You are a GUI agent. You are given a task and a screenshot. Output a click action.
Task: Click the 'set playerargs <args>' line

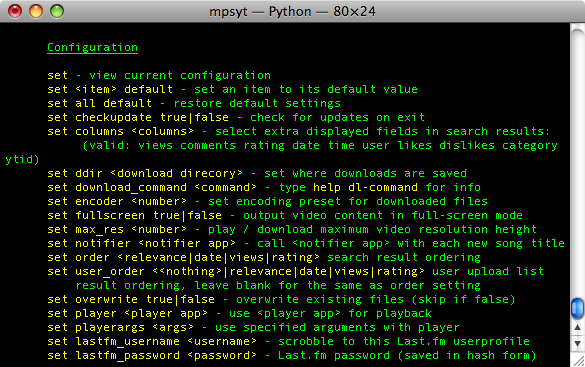tap(253, 327)
